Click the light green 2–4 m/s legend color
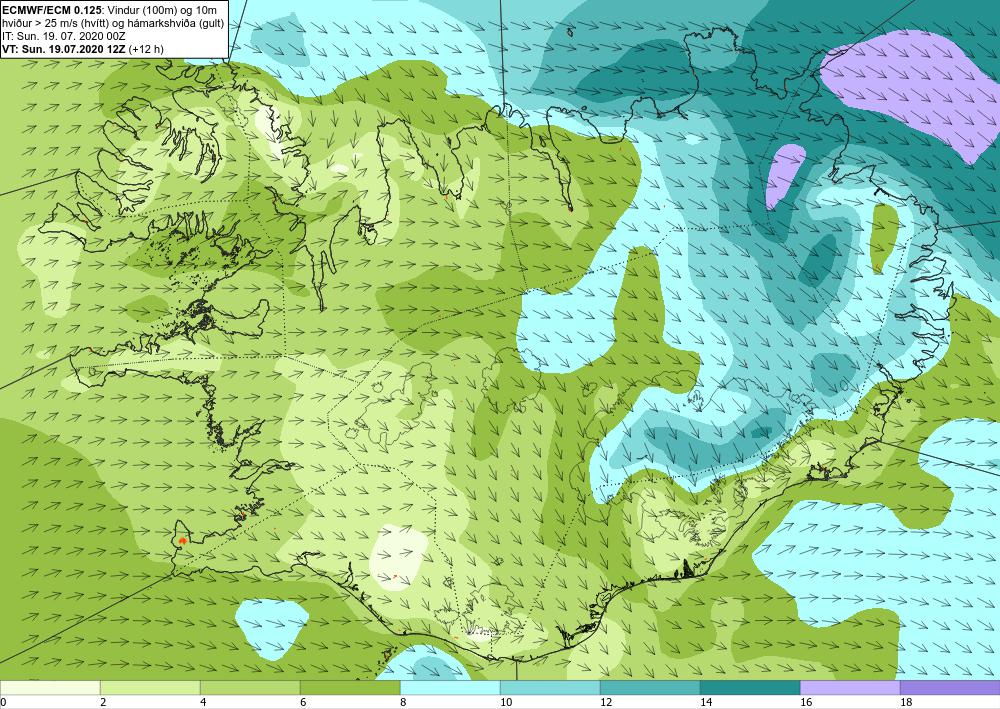 150,688
